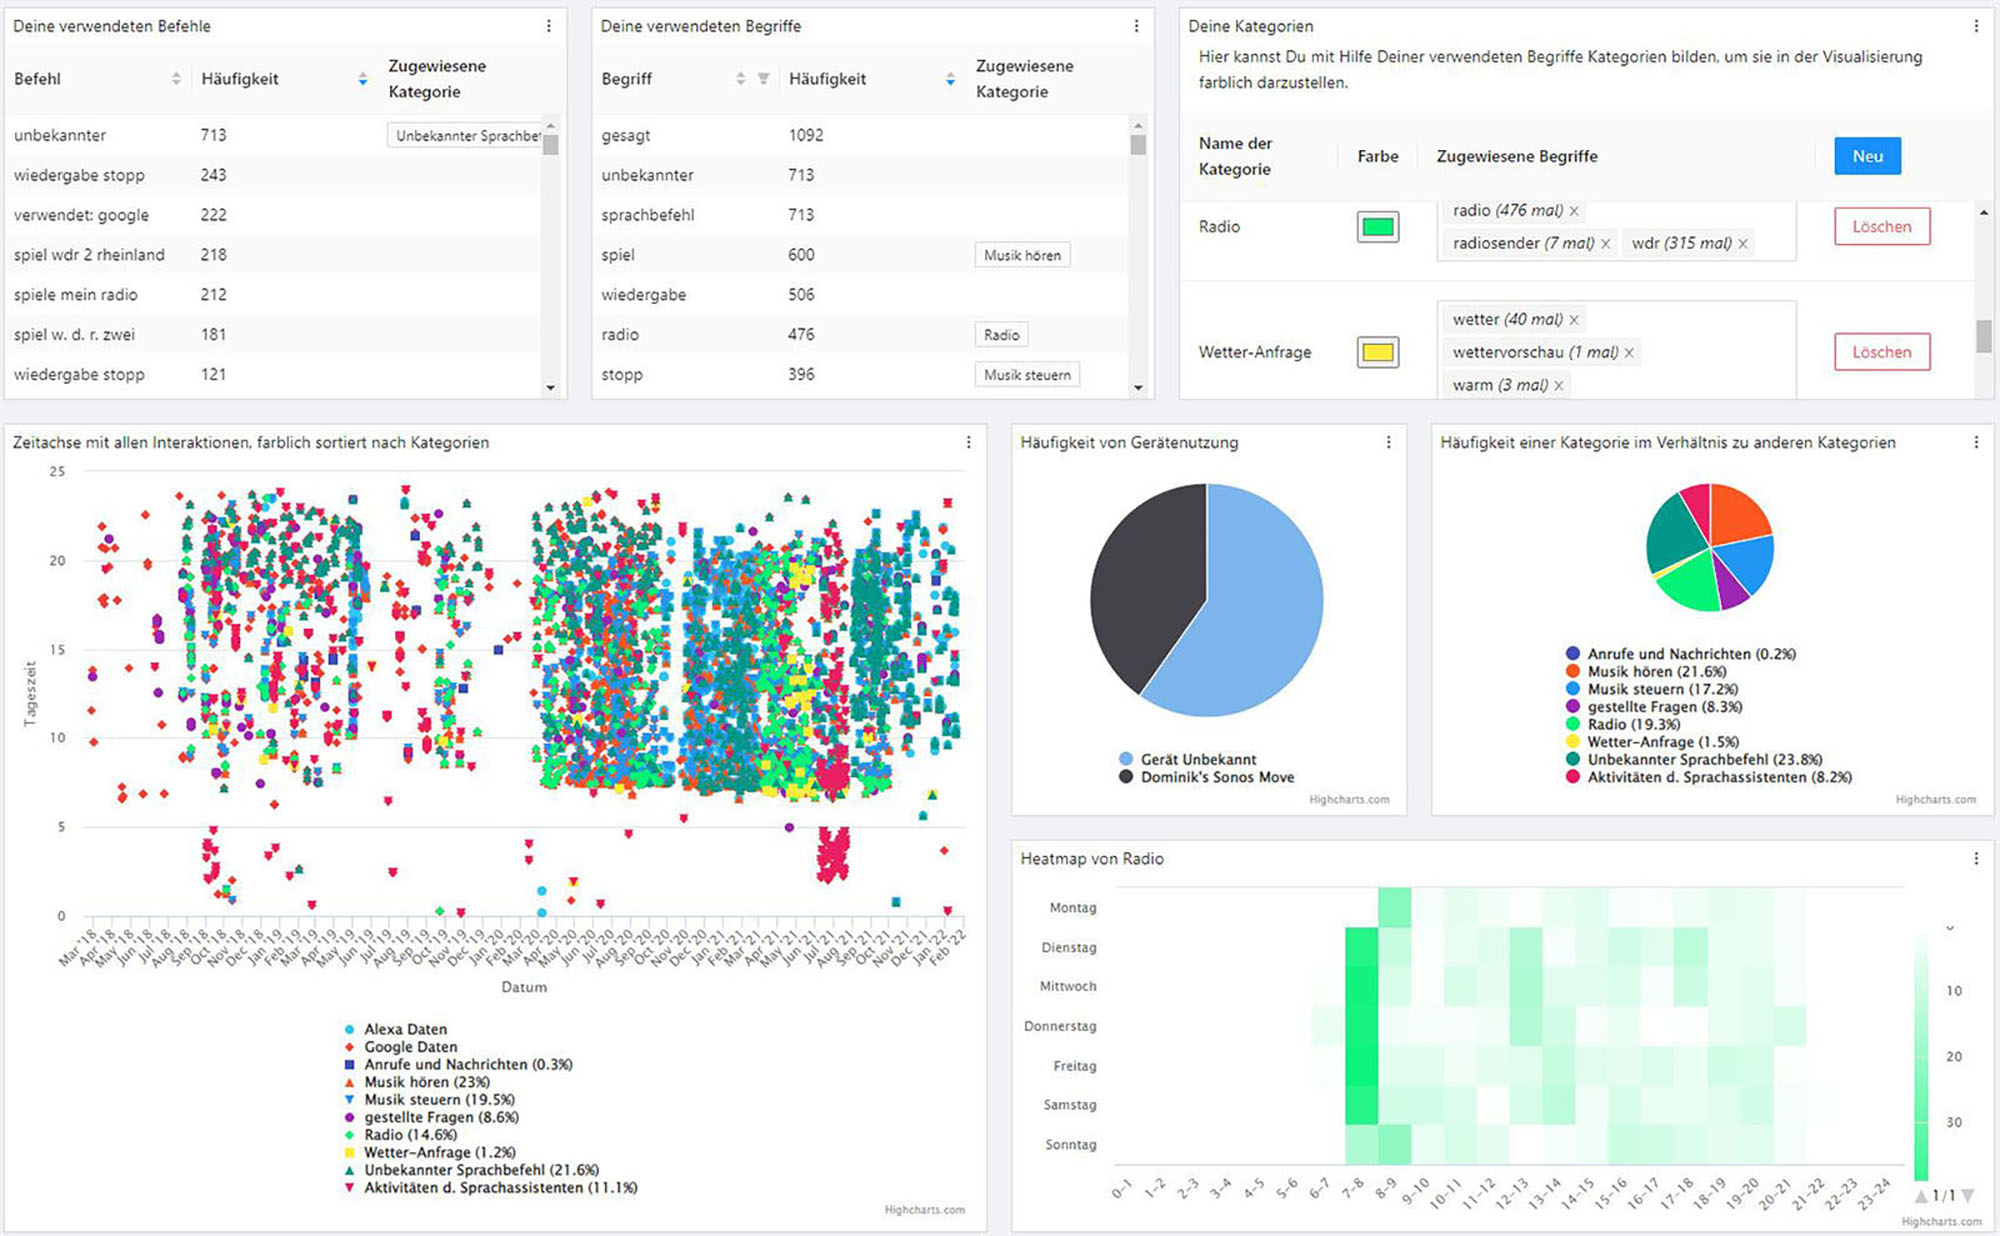Screen dimensions: 2000x1236
Task: Open the Zeitachse chart options menu
Action: point(968,442)
